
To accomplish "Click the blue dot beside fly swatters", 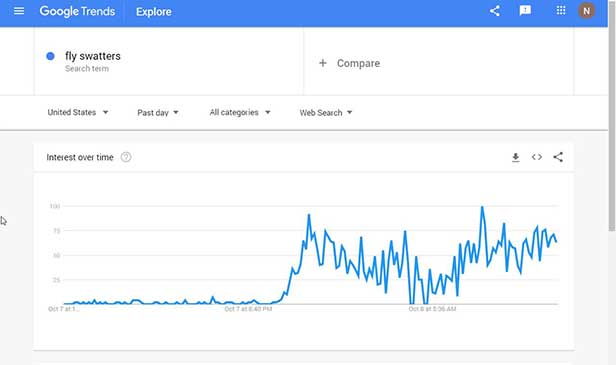I will [x=50, y=56].
